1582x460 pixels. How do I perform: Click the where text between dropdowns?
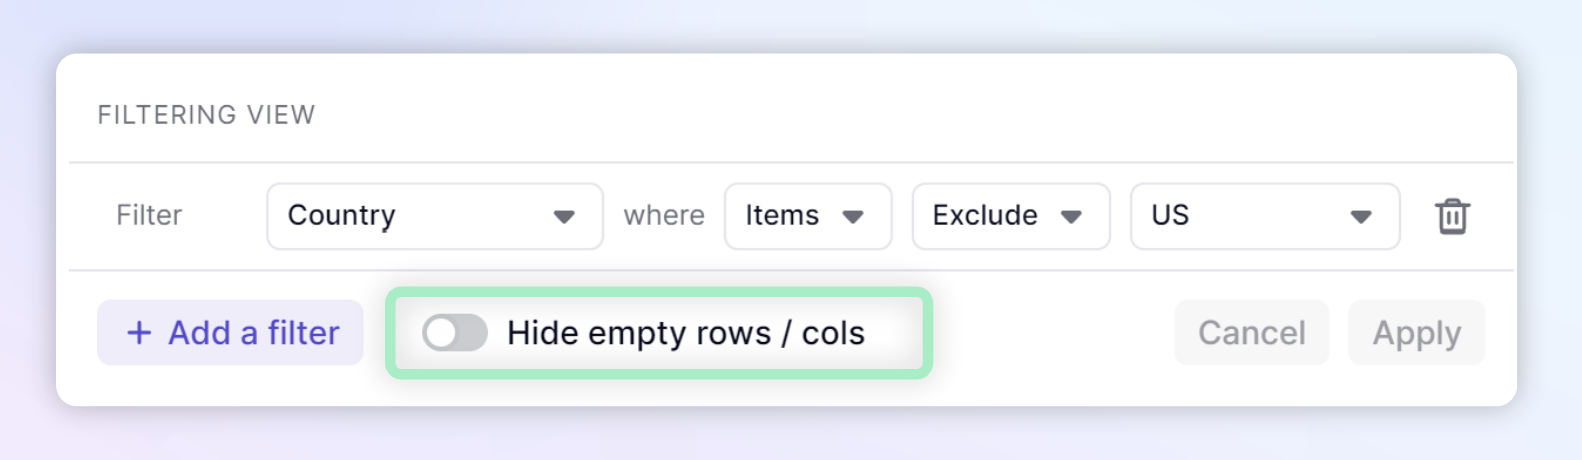coord(664,215)
